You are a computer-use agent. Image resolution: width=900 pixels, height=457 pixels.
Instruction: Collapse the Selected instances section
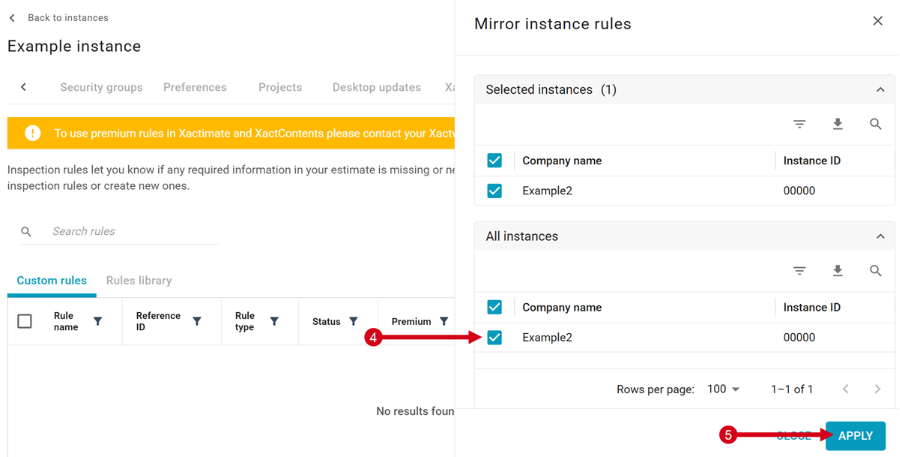880,90
